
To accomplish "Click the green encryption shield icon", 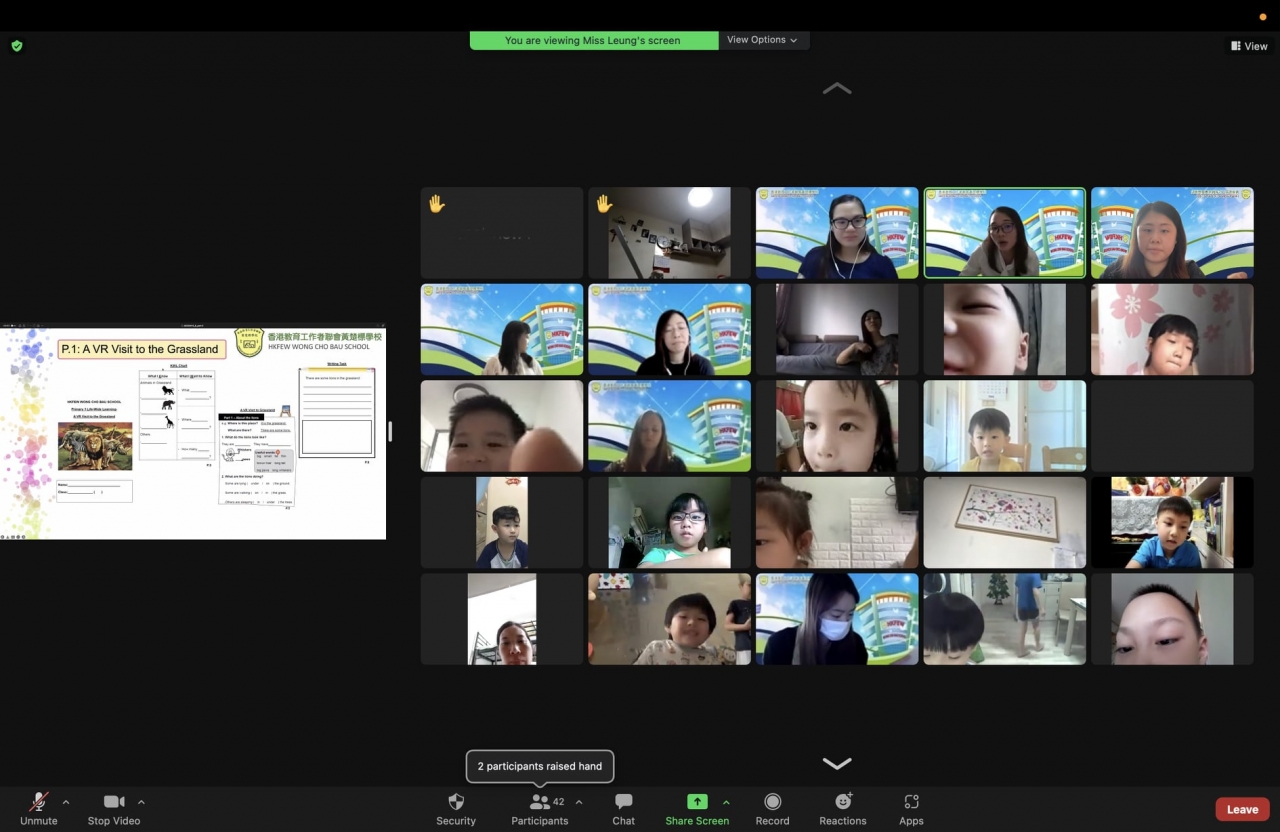I will tap(17, 46).
